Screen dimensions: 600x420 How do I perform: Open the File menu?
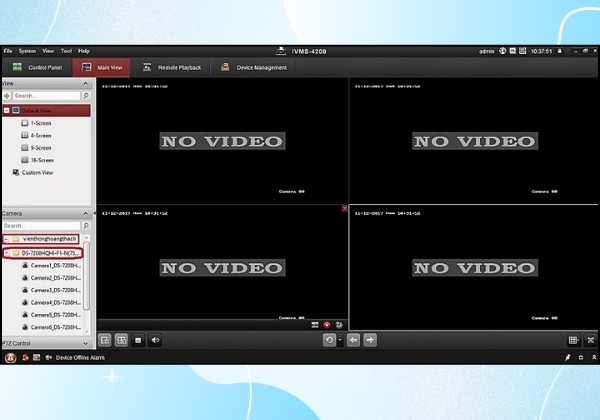[x=8, y=51]
